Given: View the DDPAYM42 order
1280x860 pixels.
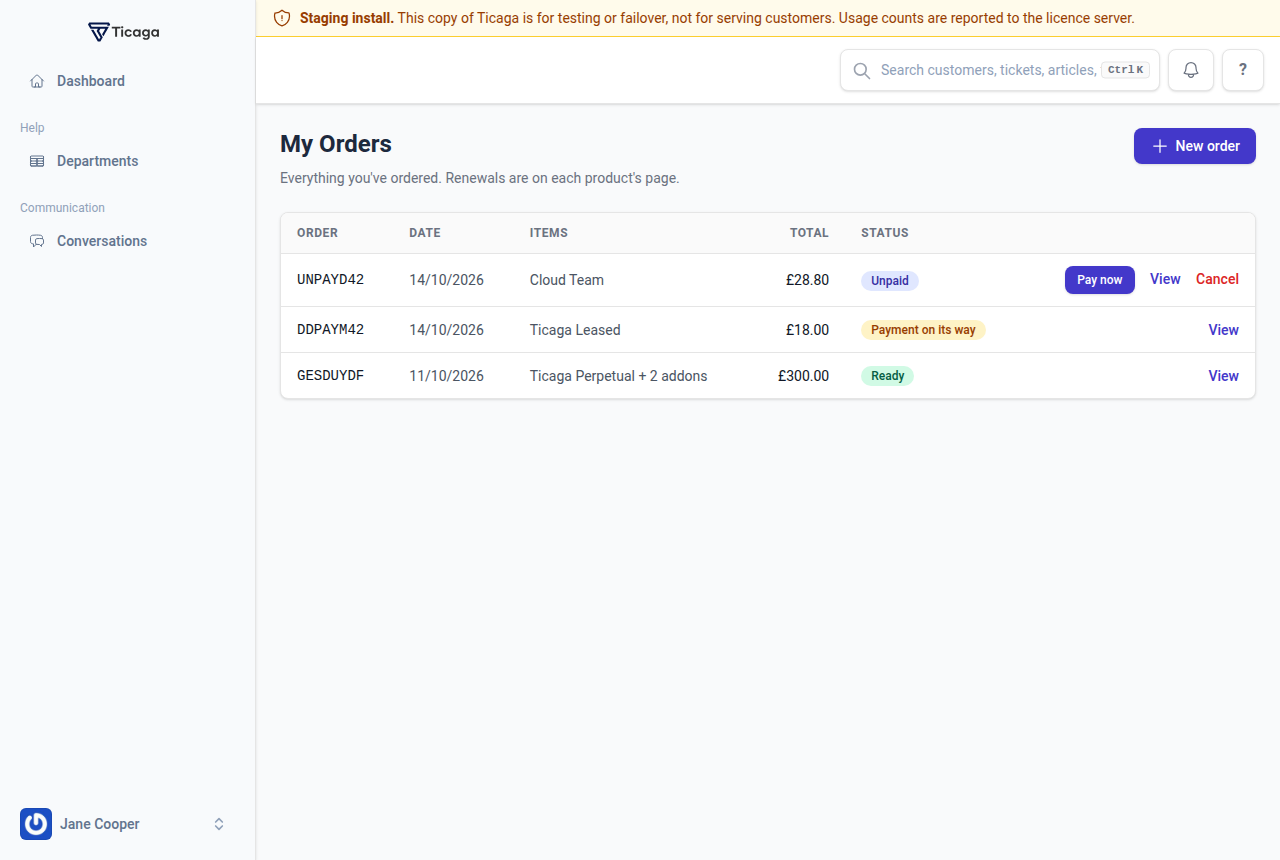Looking at the screenshot, I should click(1224, 330).
